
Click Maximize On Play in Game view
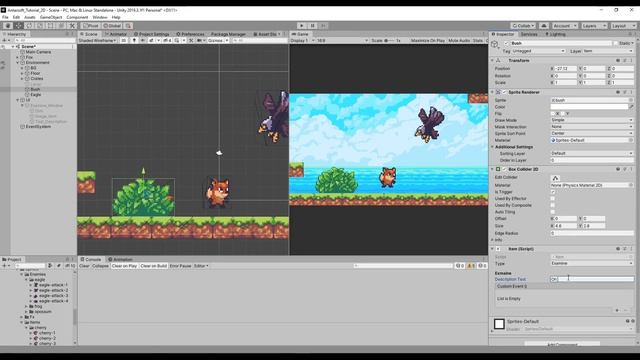click(428, 40)
